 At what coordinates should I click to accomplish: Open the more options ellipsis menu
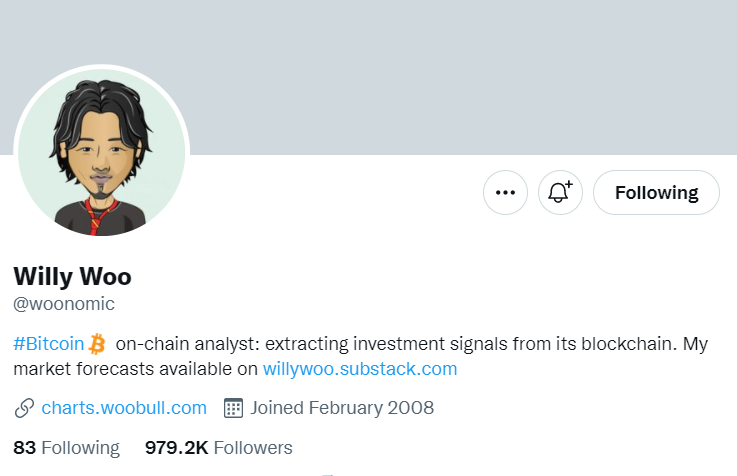(505, 193)
